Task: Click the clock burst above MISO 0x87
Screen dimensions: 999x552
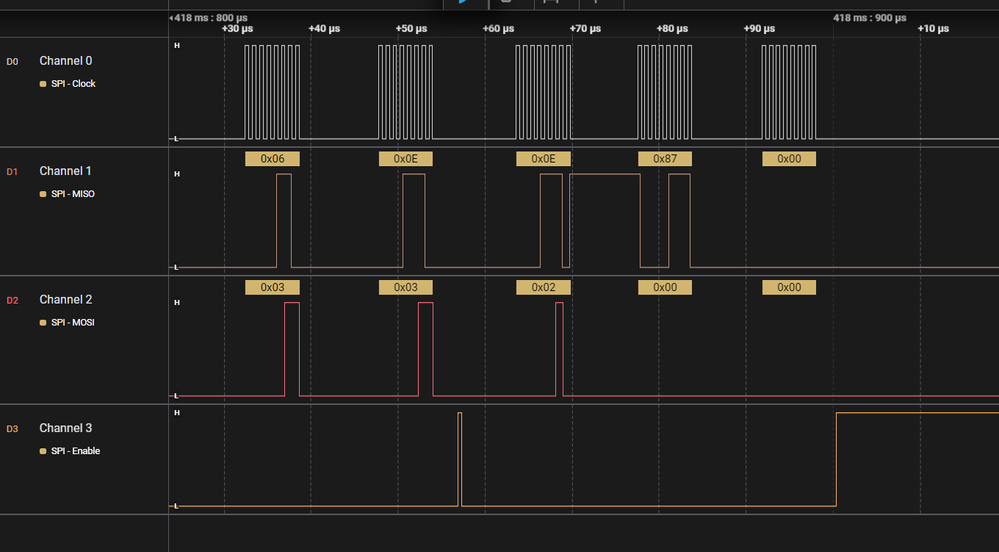Action: coord(665,92)
